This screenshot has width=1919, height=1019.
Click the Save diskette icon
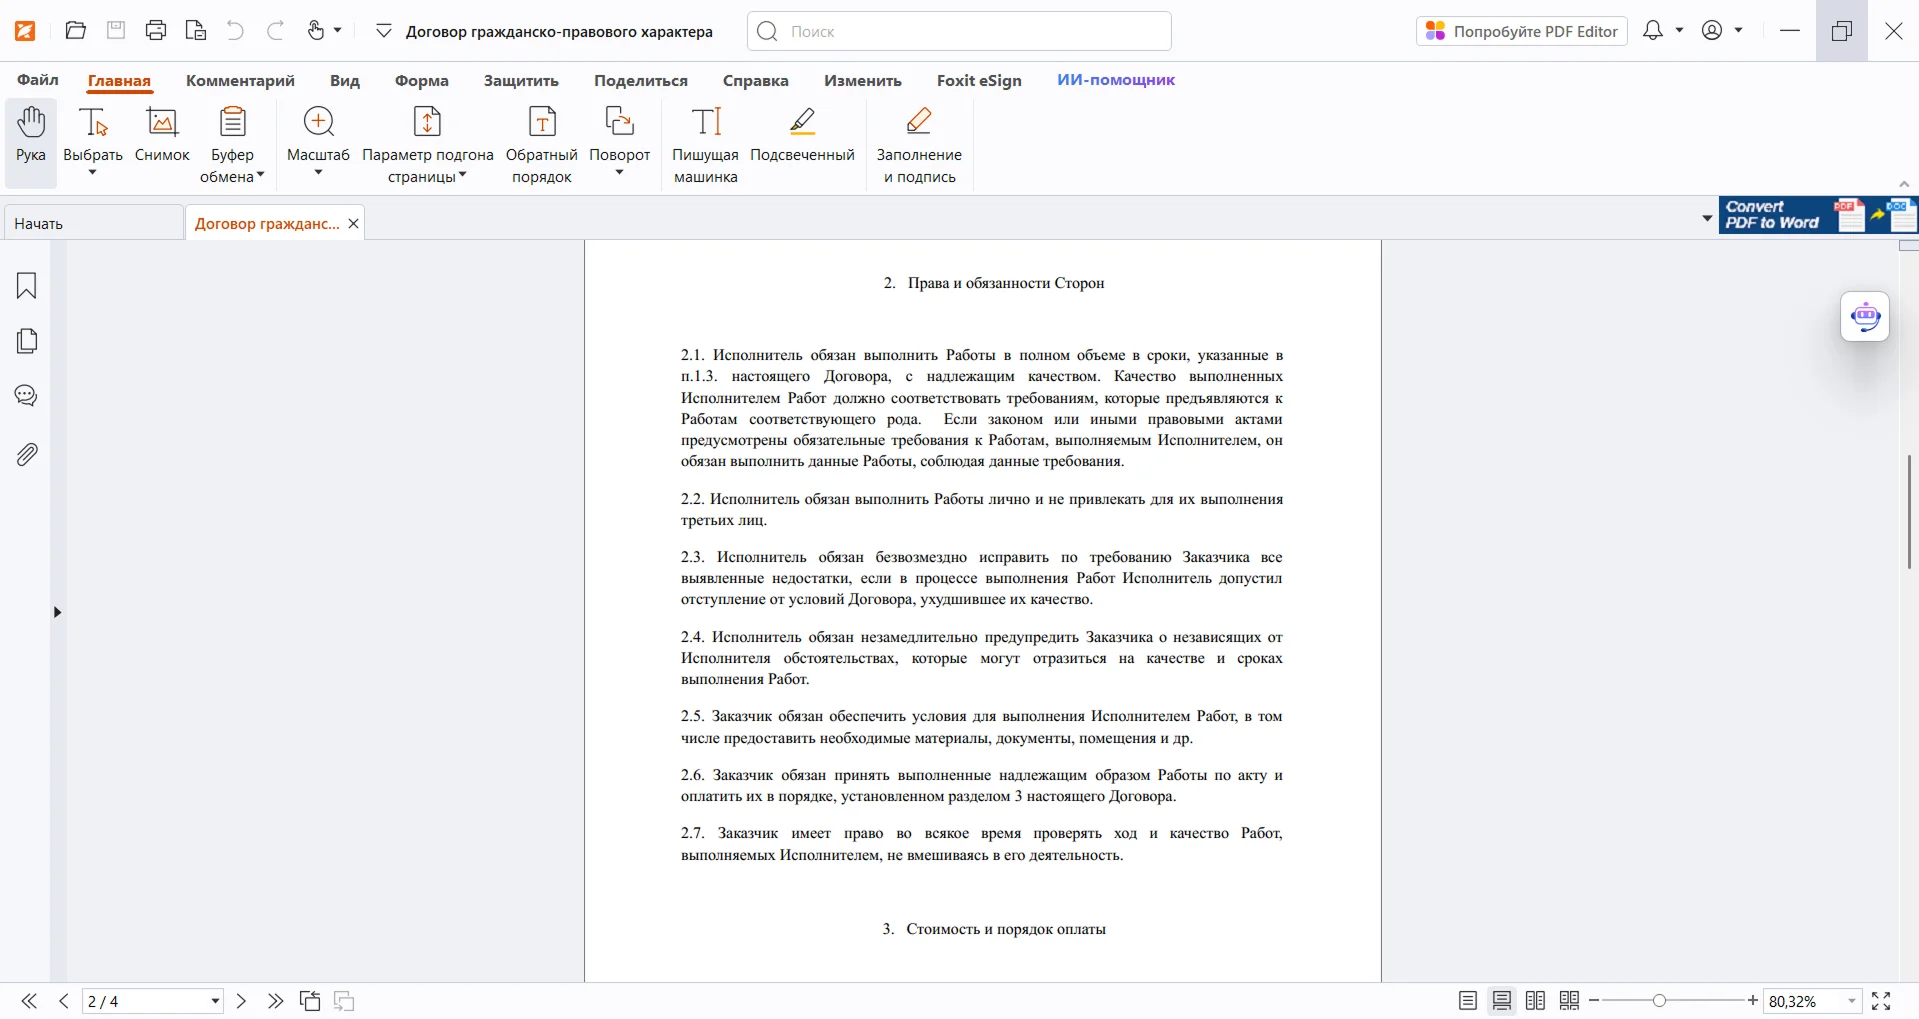pyautogui.click(x=116, y=30)
